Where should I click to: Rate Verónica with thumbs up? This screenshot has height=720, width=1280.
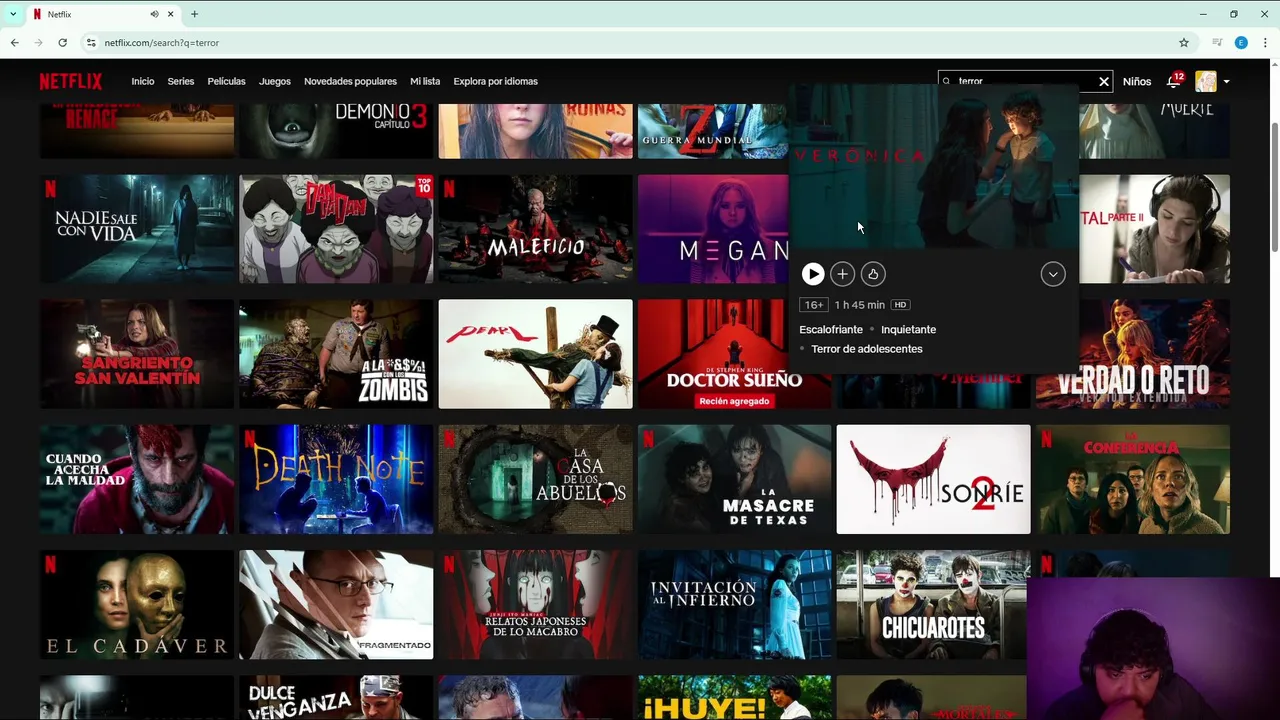coord(873,274)
